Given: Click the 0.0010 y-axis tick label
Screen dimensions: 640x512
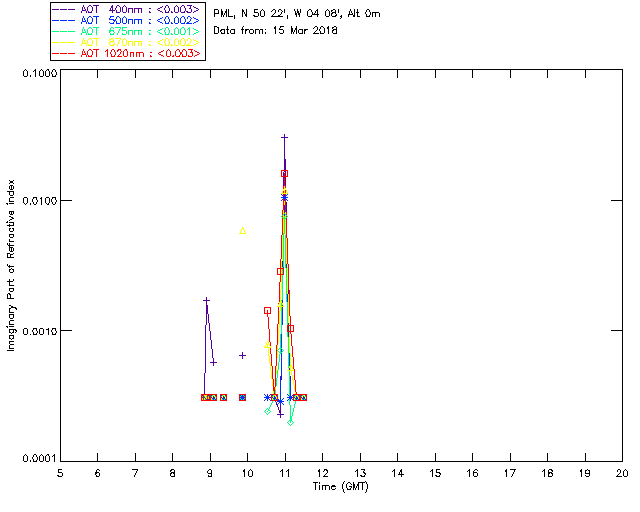Looking at the screenshot, I should (x=39, y=331).
